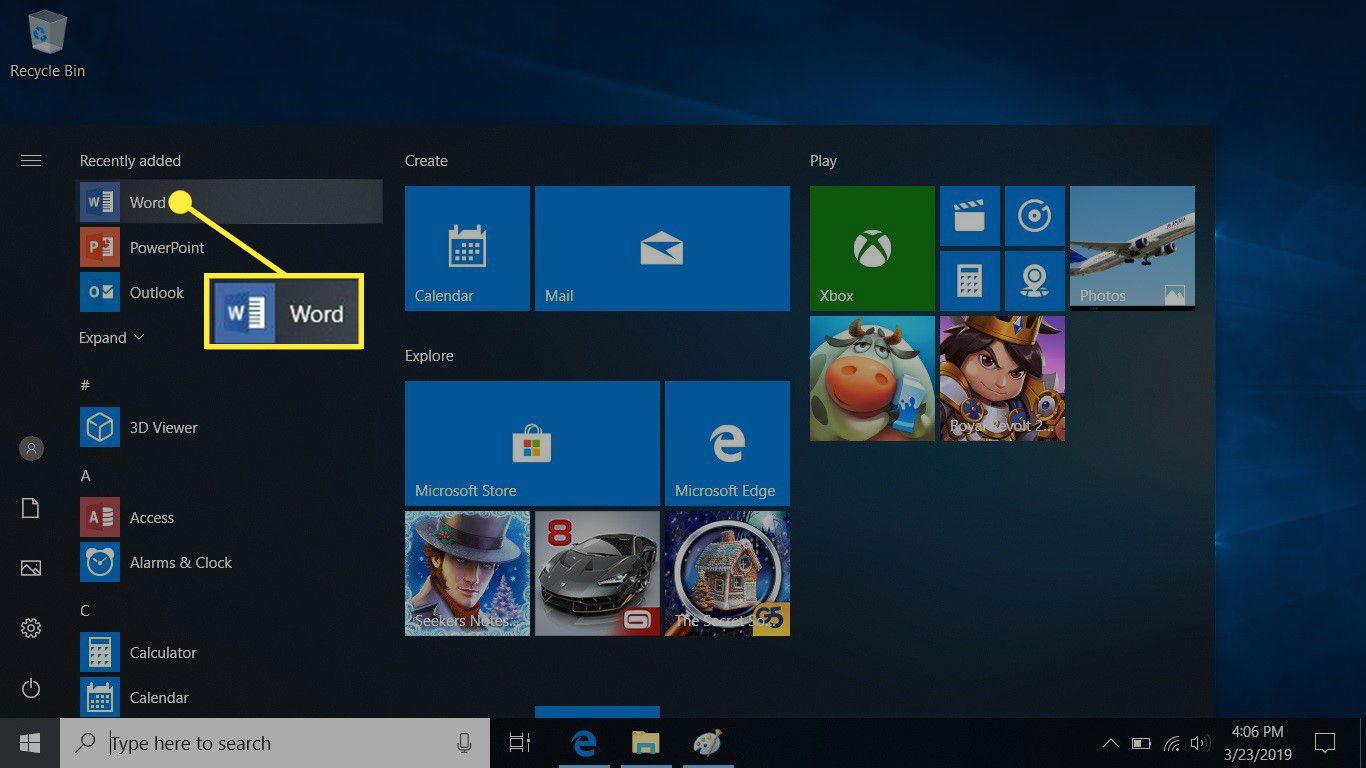Select the Explore group heading
Image resolution: width=1366 pixels, height=768 pixels.
point(429,355)
